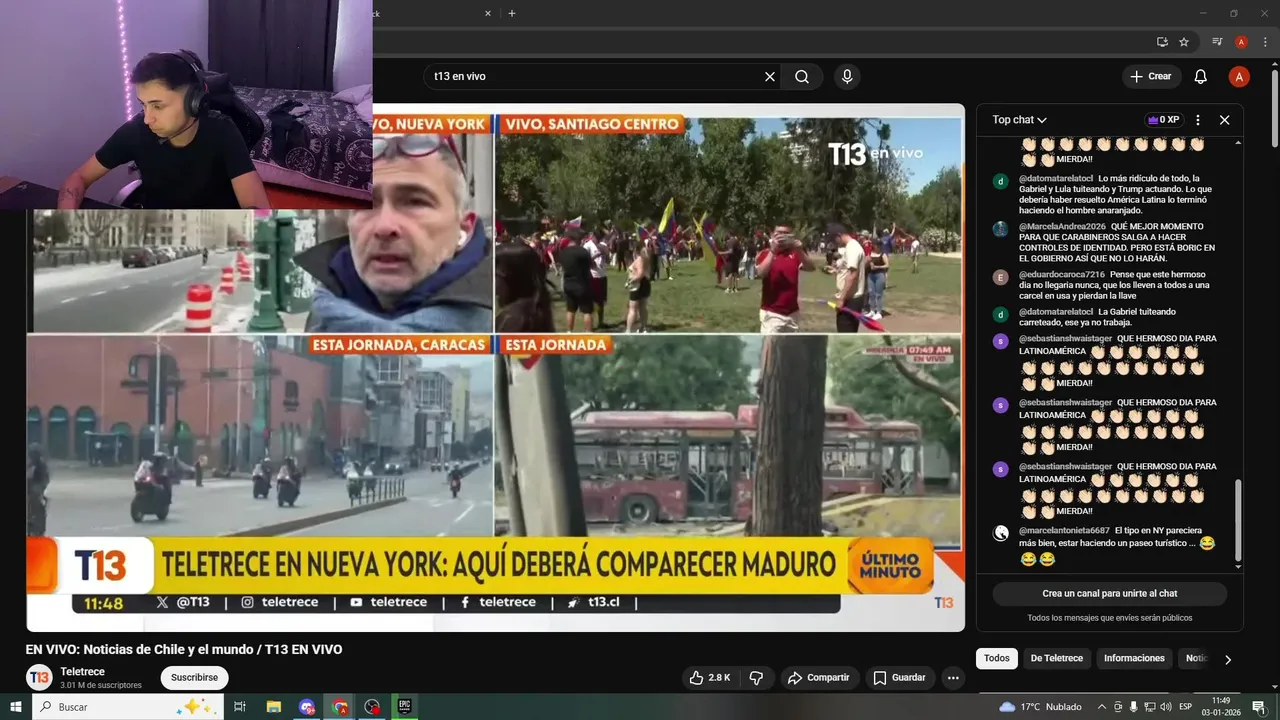Image resolution: width=1280 pixels, height=720 pixels.
Task: Open @marcelantonieta6687 chat author
Action: 1064,530
